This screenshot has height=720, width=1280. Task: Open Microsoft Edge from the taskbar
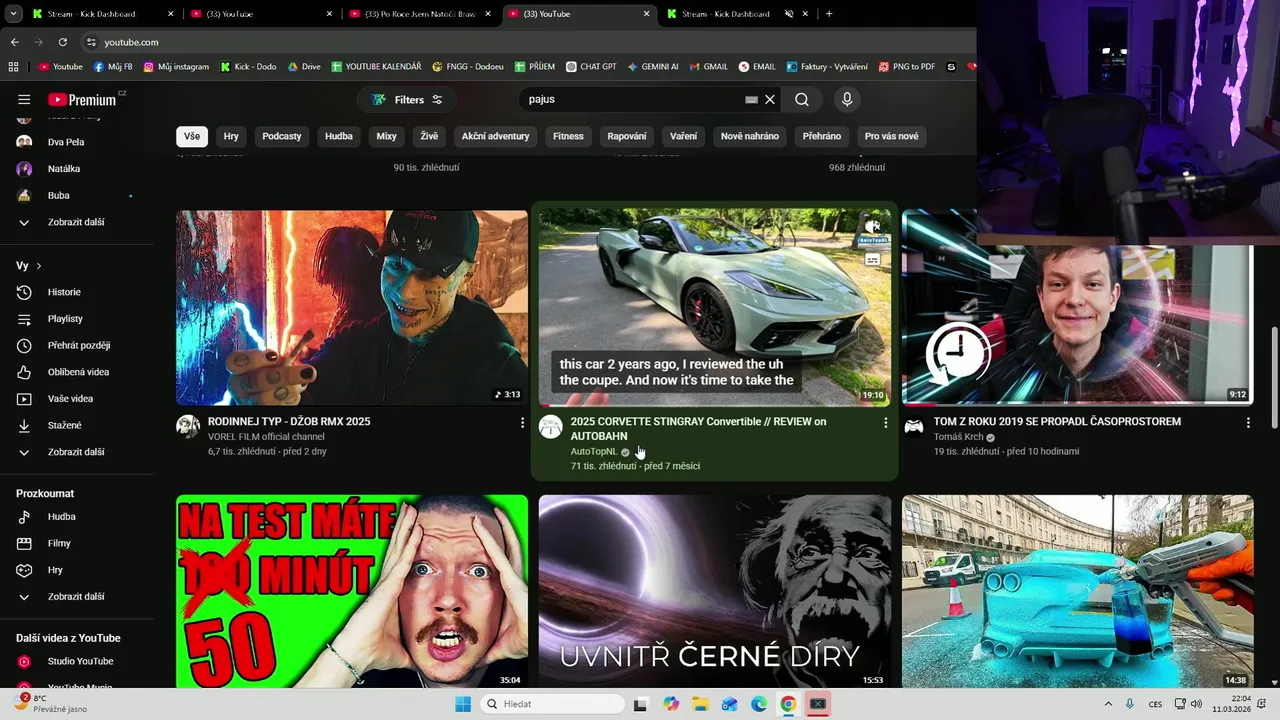(759, 704)
